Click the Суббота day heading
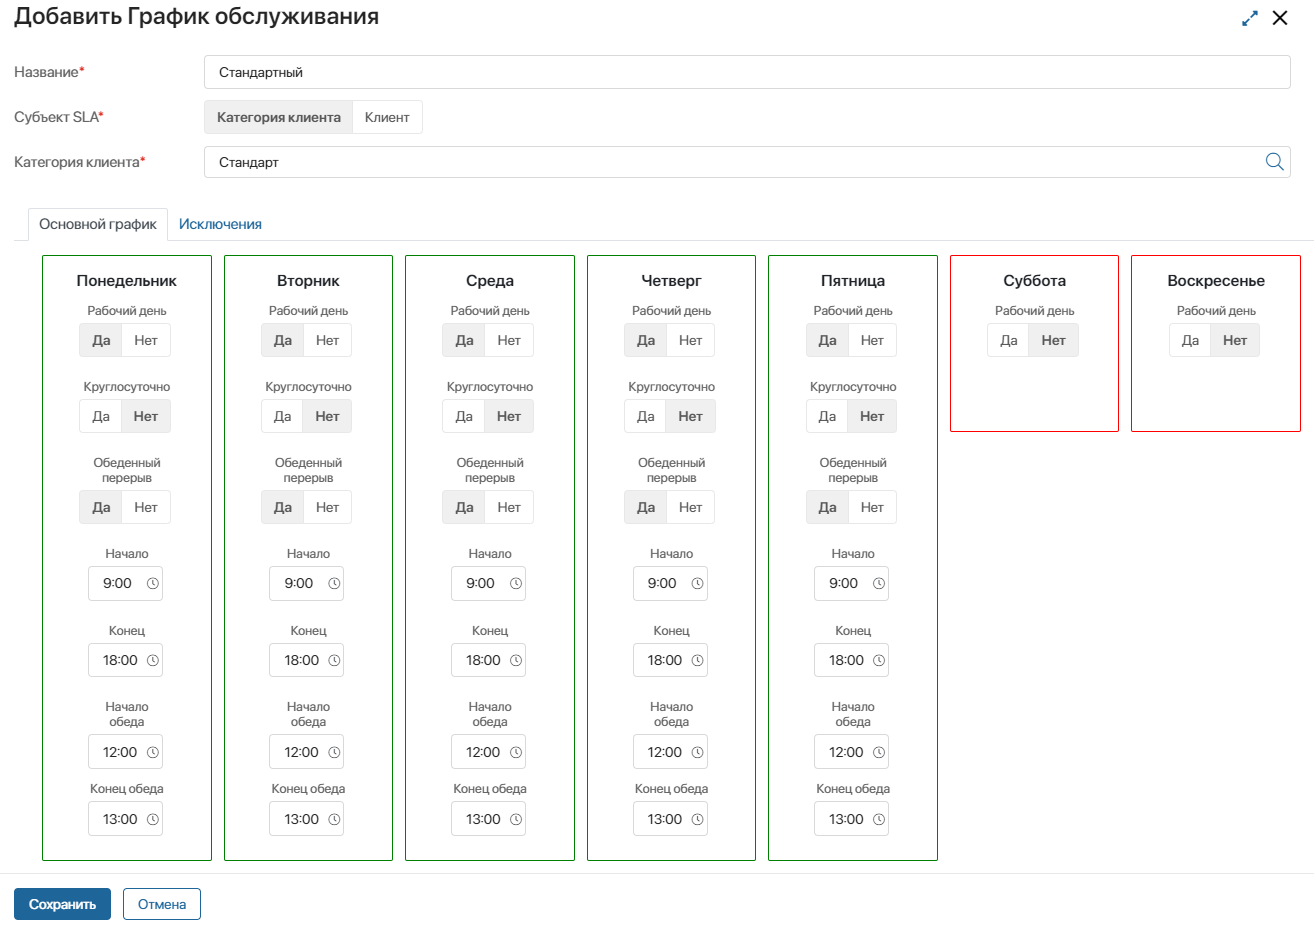This screenshot has height=930, width=1314. 1035,281
